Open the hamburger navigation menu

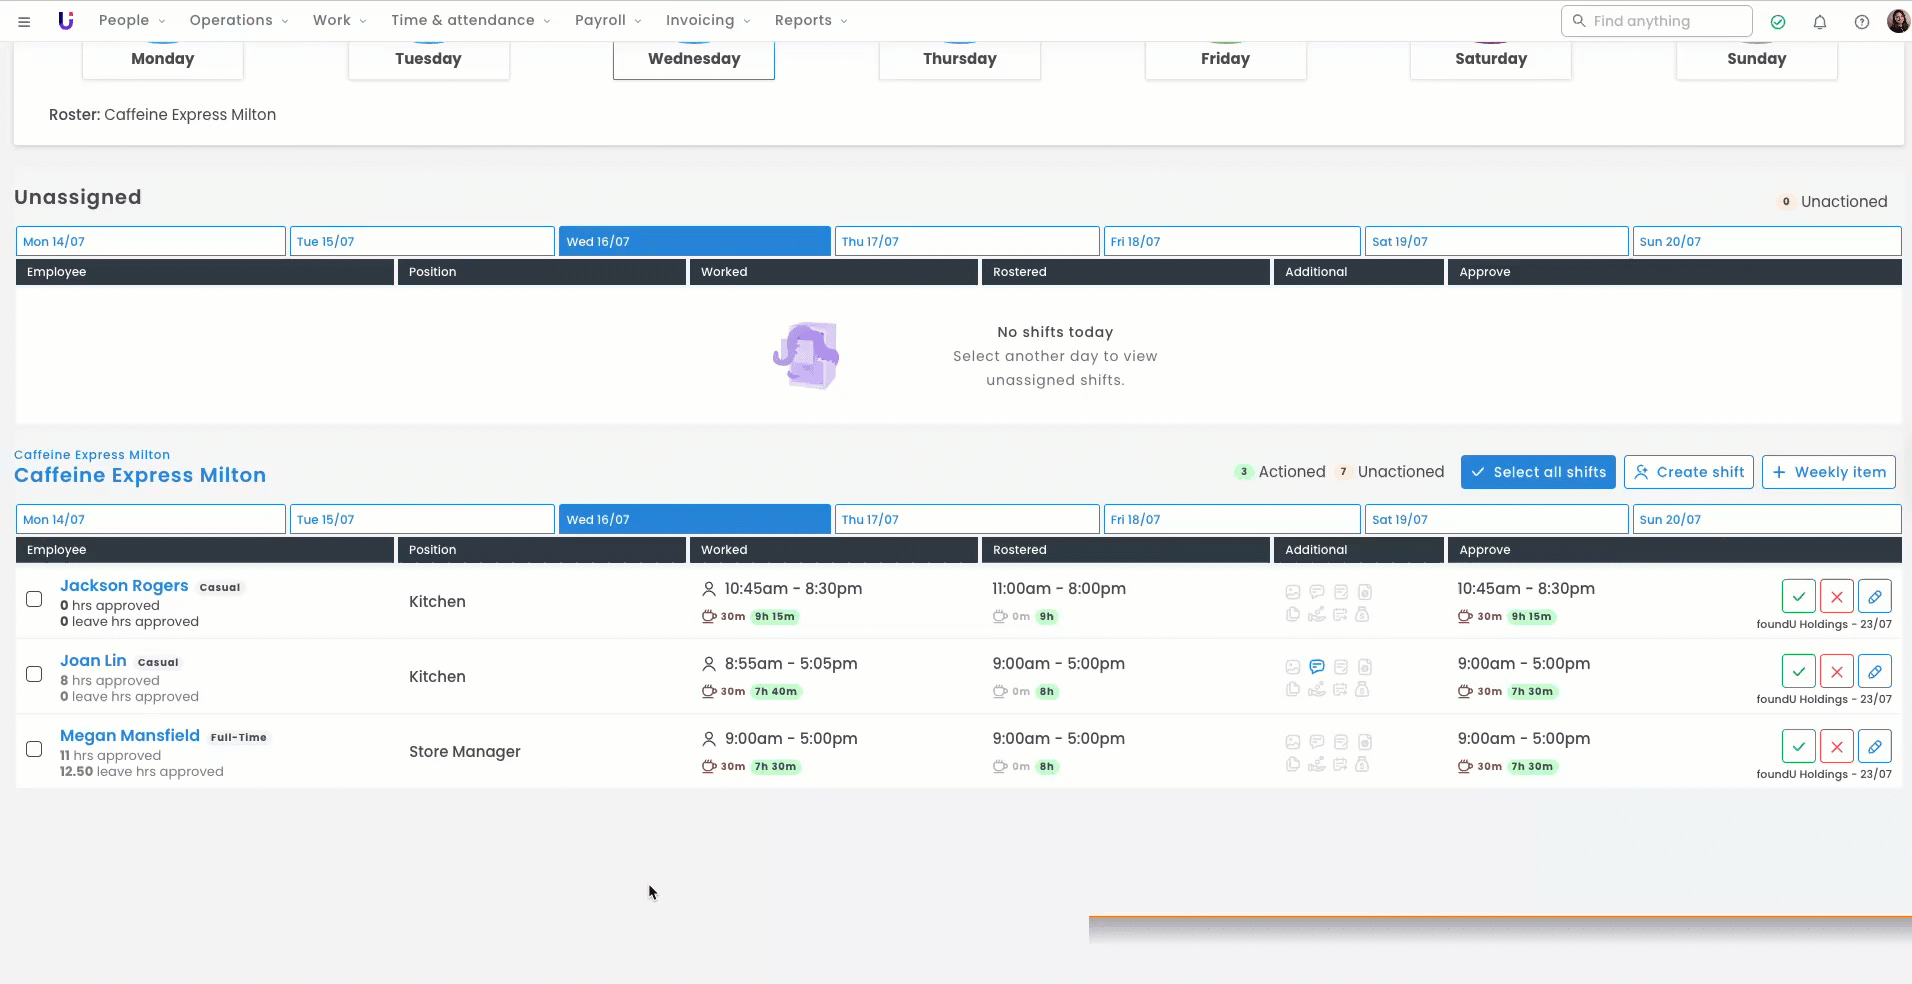click(24, 21)
